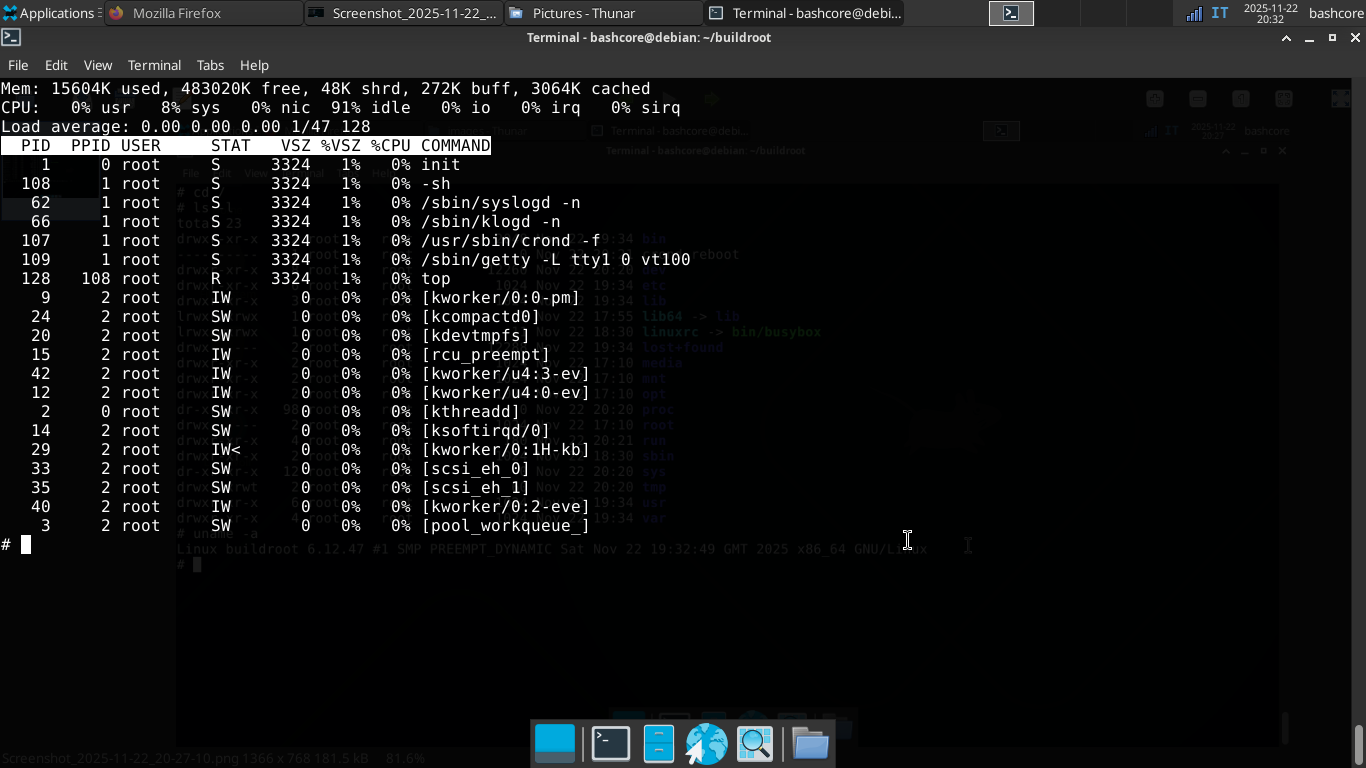Viewport: 1366px width, 768px height.
Task: Click the workspace switcher terminal thumbnail
Action: (1011, 13)
